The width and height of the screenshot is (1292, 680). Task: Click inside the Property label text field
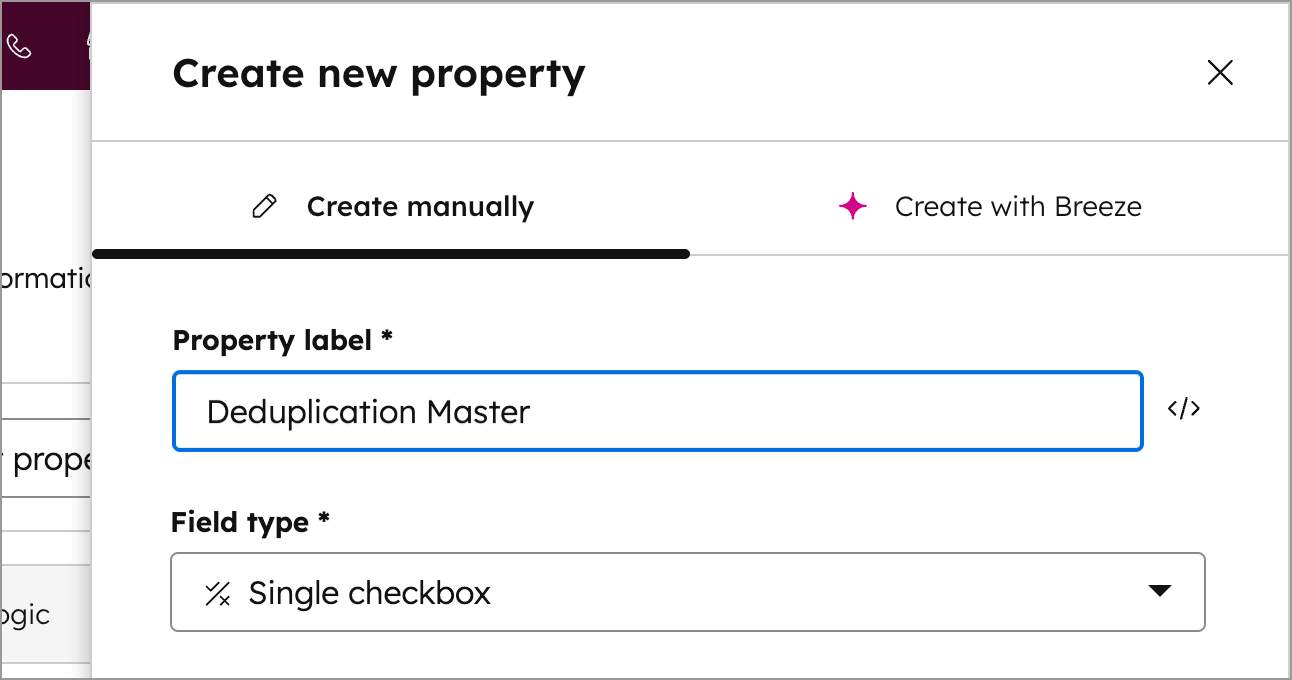(x=657, y=411)
